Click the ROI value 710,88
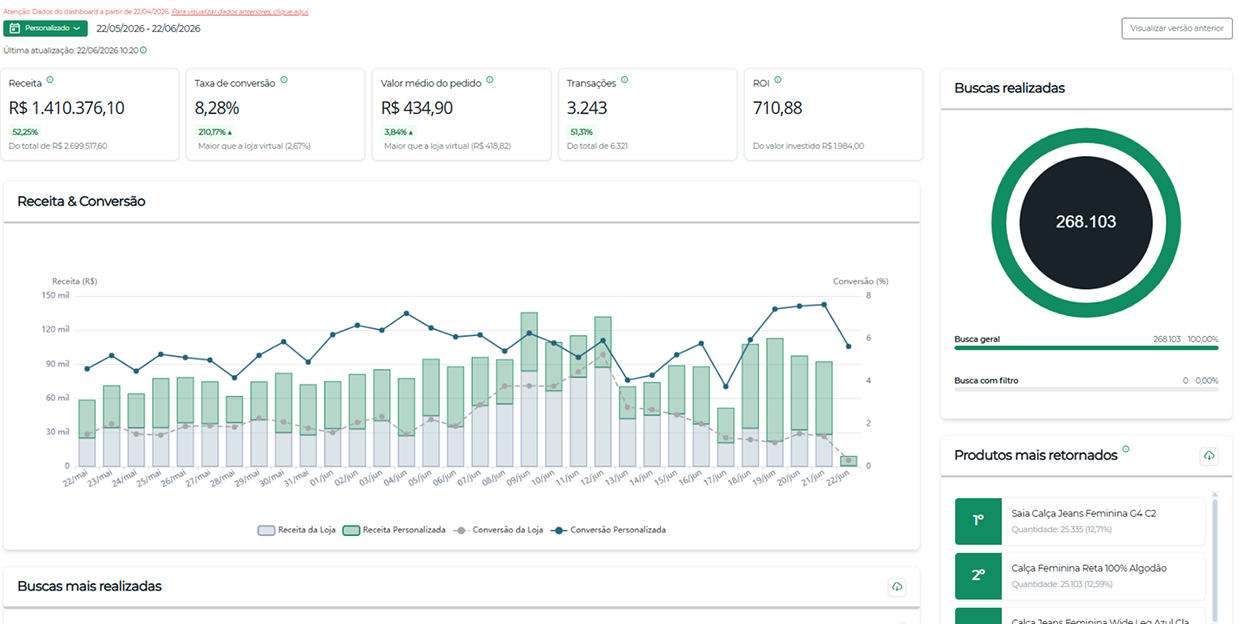 tap(778, 108)
